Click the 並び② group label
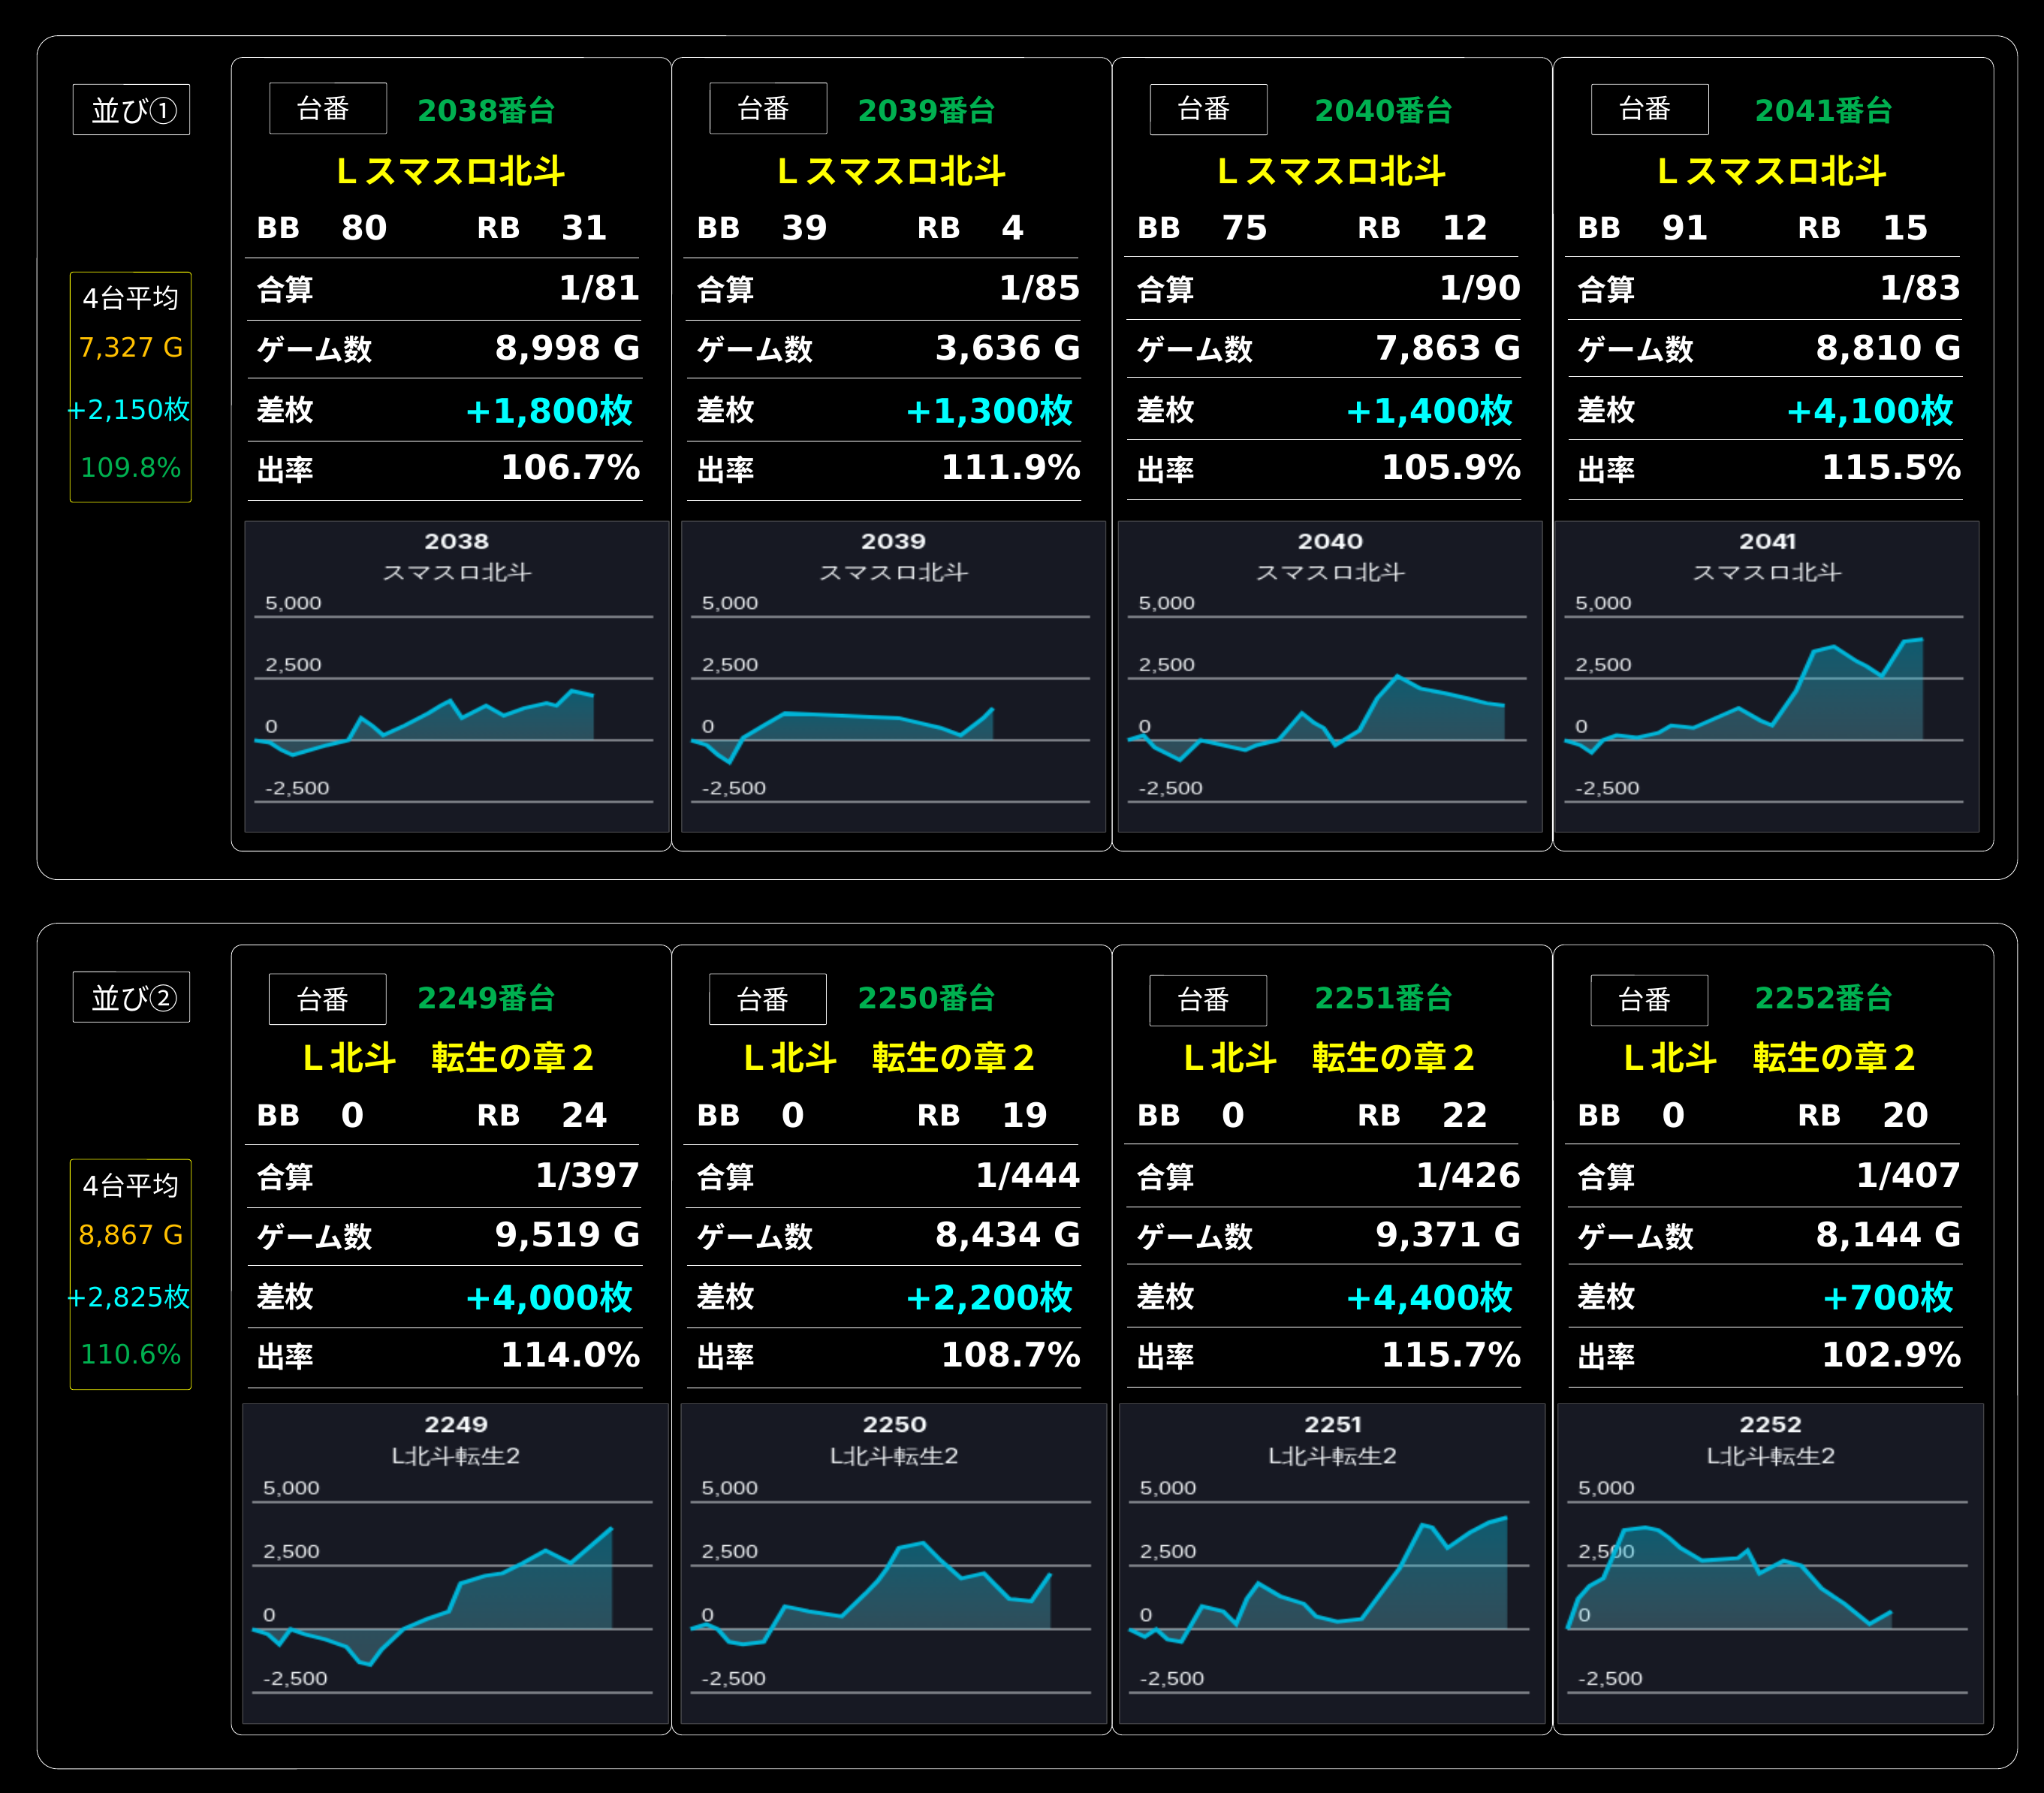The image size is (2044, 1793). click(131, 997)
